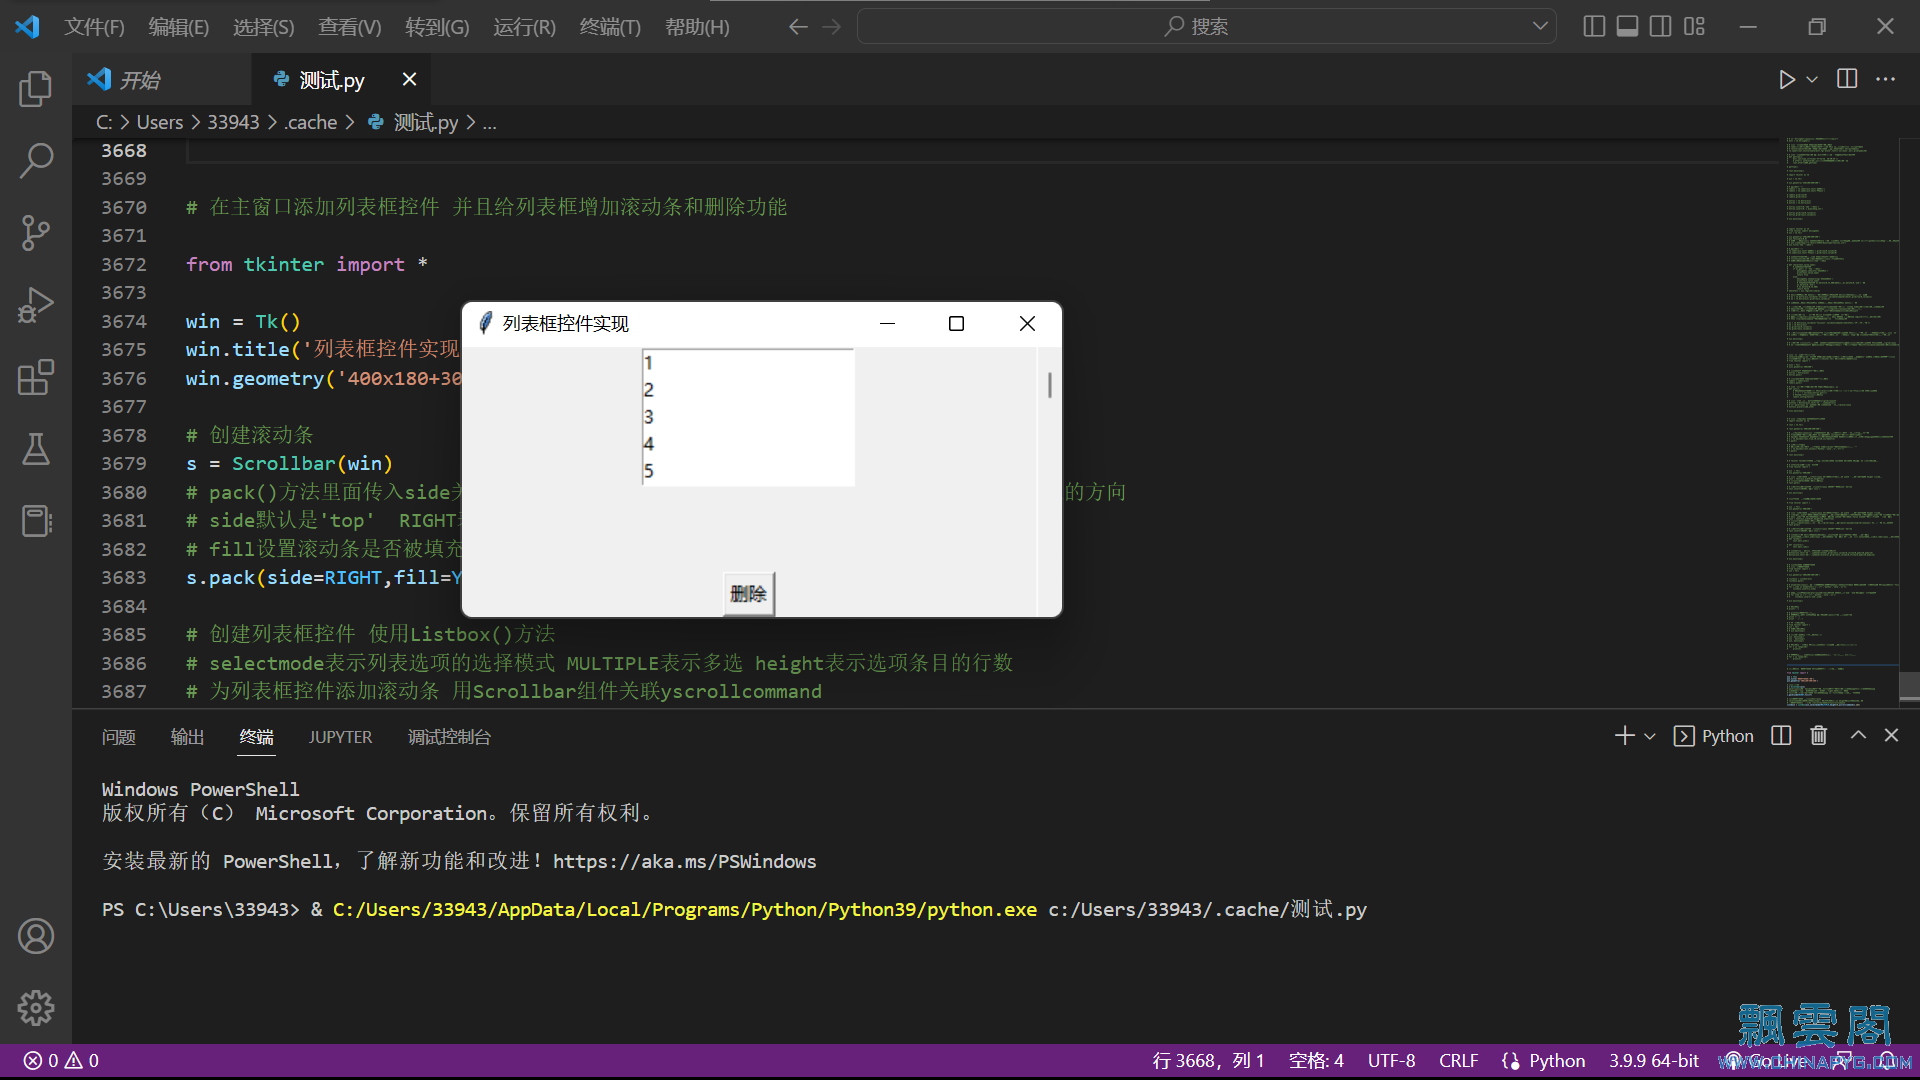Open launch profile dropdown beside plus
This screenshot has width=1920, height=1080.
click(1650, 736)
